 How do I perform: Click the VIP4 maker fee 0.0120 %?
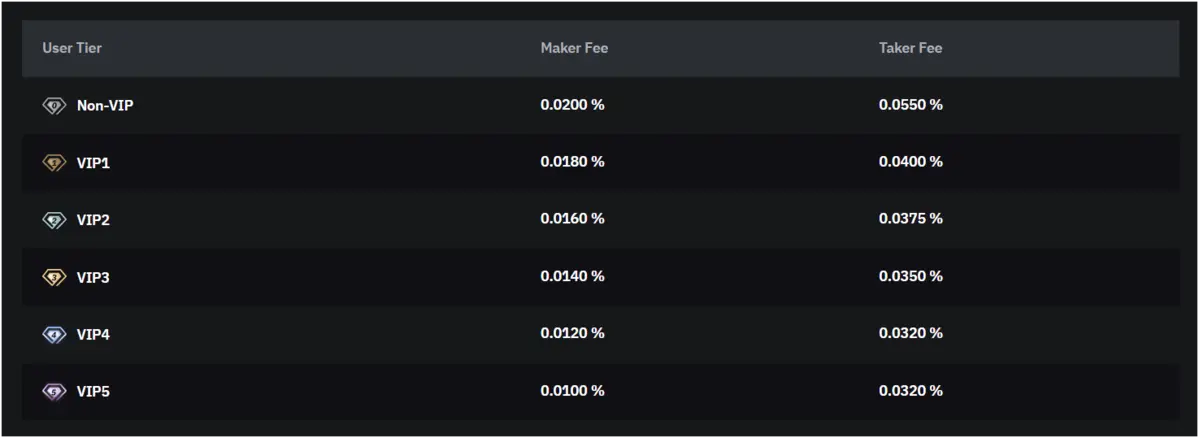(572, 334)
